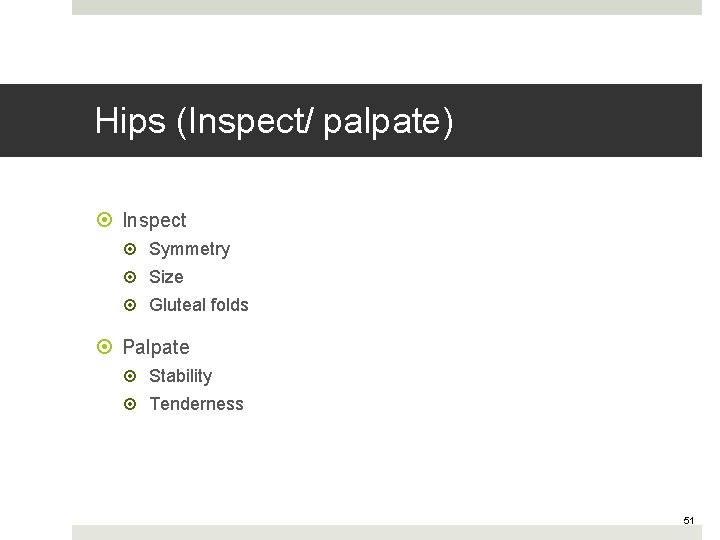Select the "Stability" sub-bullet text
Screen dimensions: 720x540
pyautogui.click(x=180, y=376)
